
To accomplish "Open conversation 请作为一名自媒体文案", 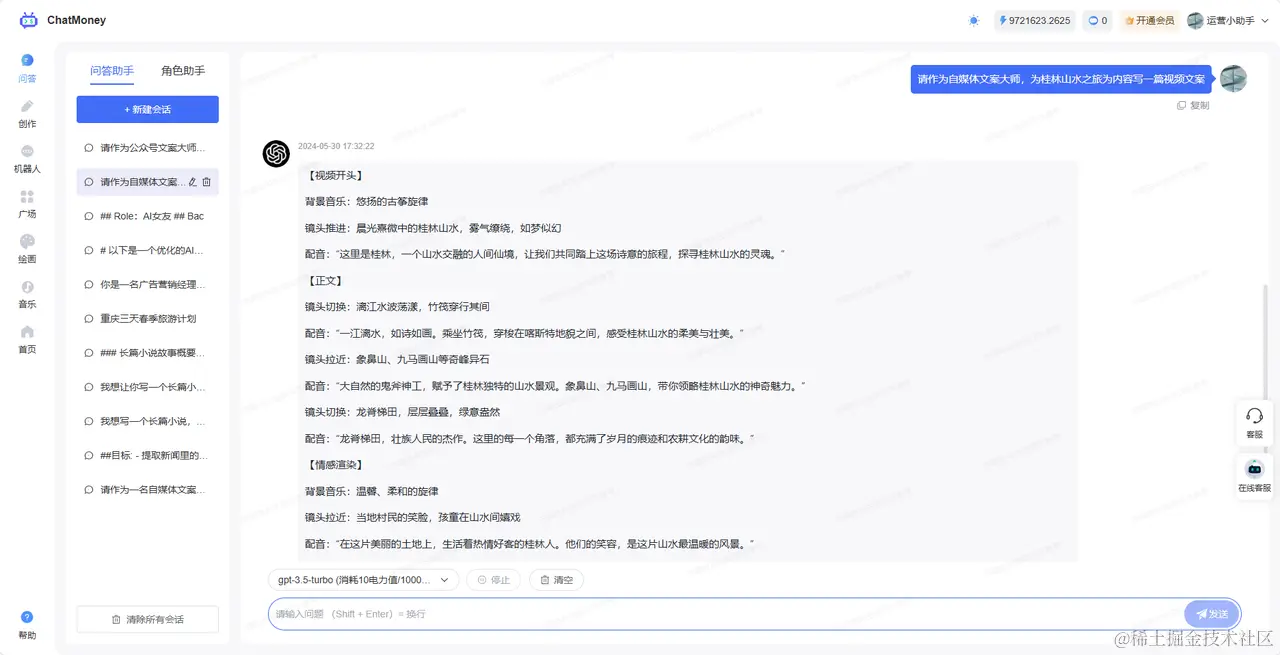I will pyautogui.click(x=147, y=490).
